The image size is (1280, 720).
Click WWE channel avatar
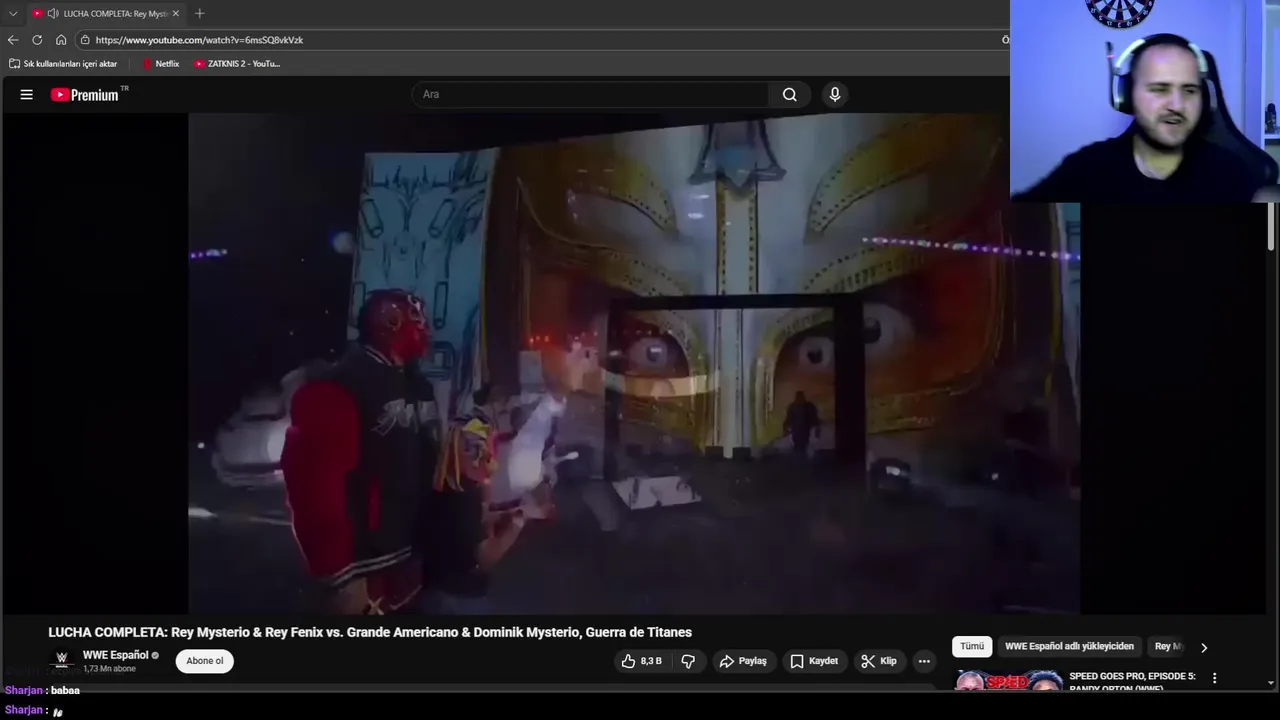coord(61,660)
